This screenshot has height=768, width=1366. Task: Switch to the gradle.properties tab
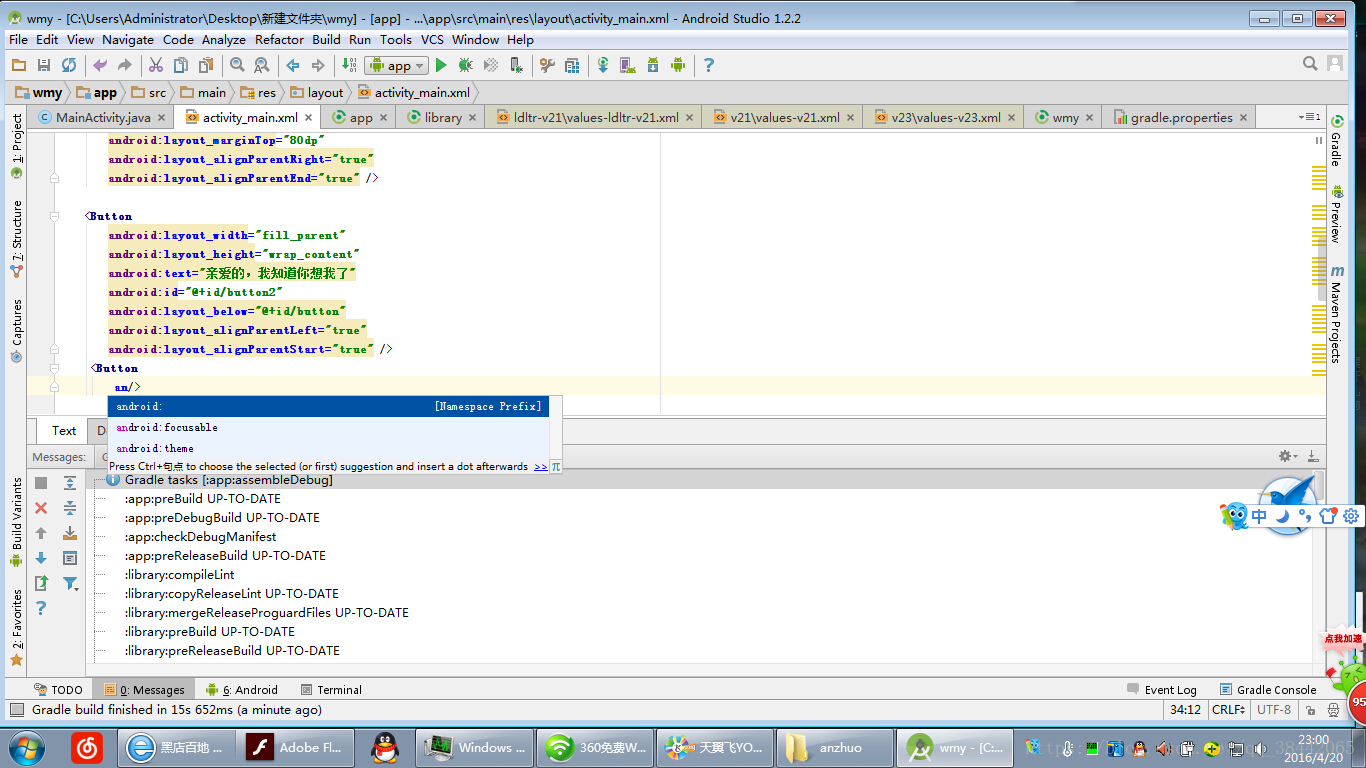[1179, 118]
